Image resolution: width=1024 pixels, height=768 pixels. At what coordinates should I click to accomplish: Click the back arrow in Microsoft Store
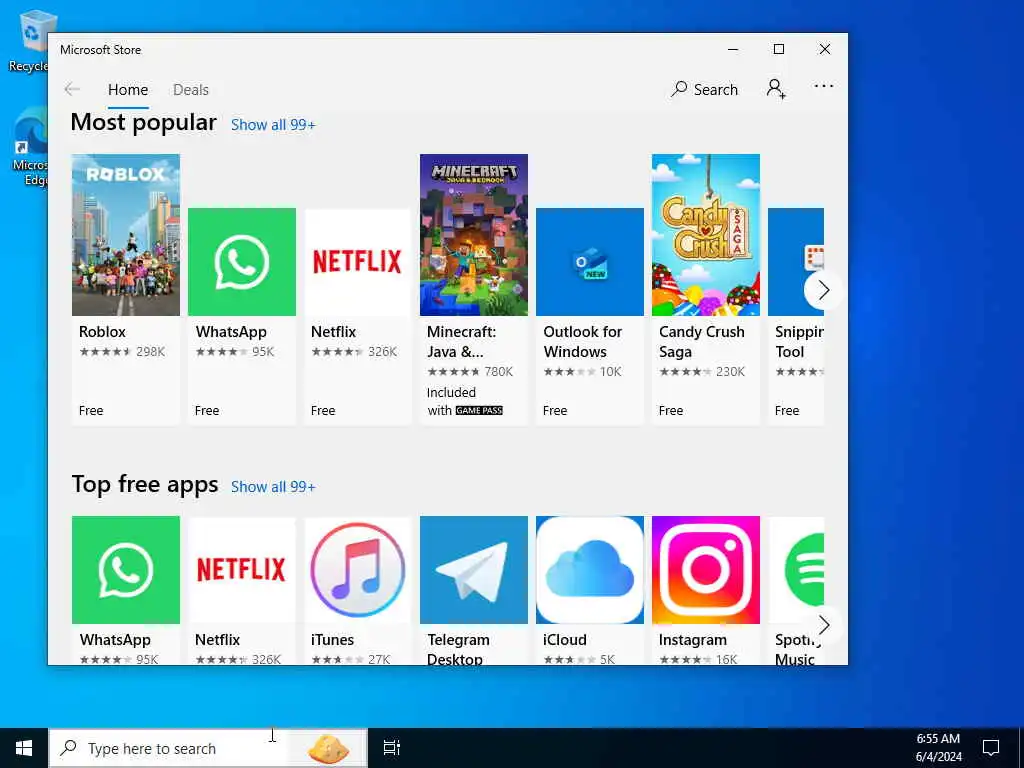[72, 89]
